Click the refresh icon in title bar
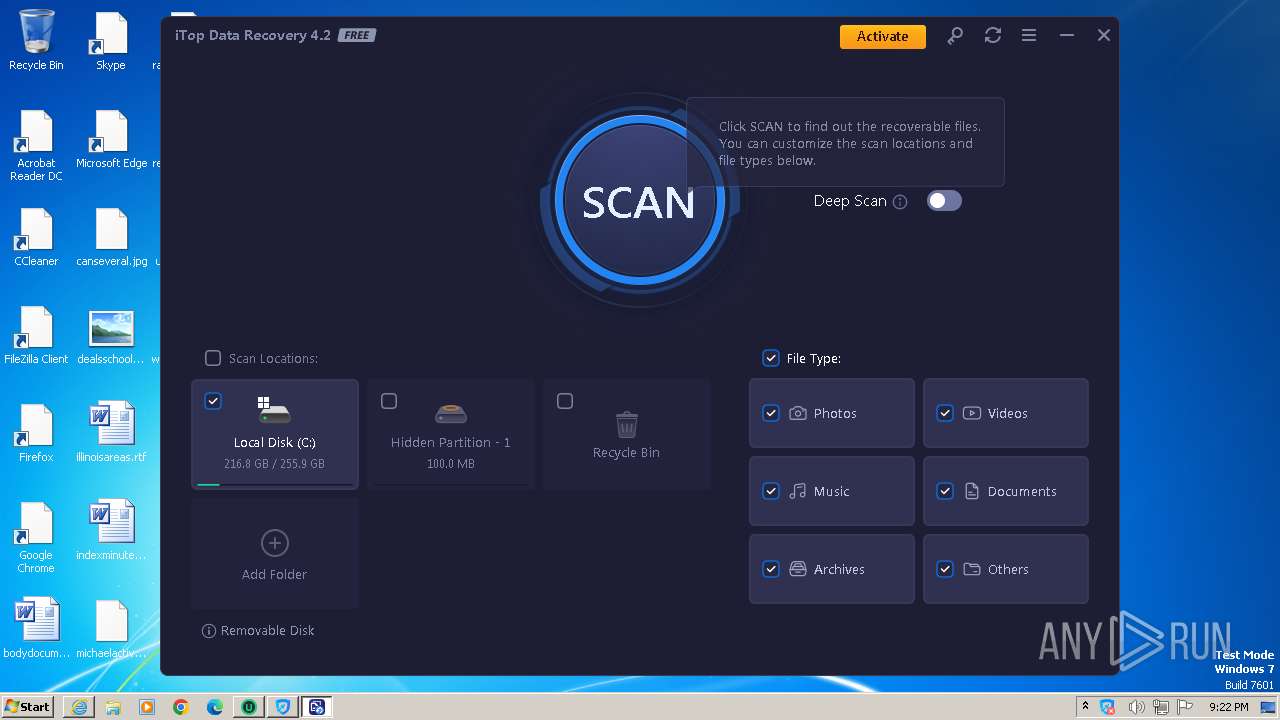1280x720 pixels. tap(992, 36)
